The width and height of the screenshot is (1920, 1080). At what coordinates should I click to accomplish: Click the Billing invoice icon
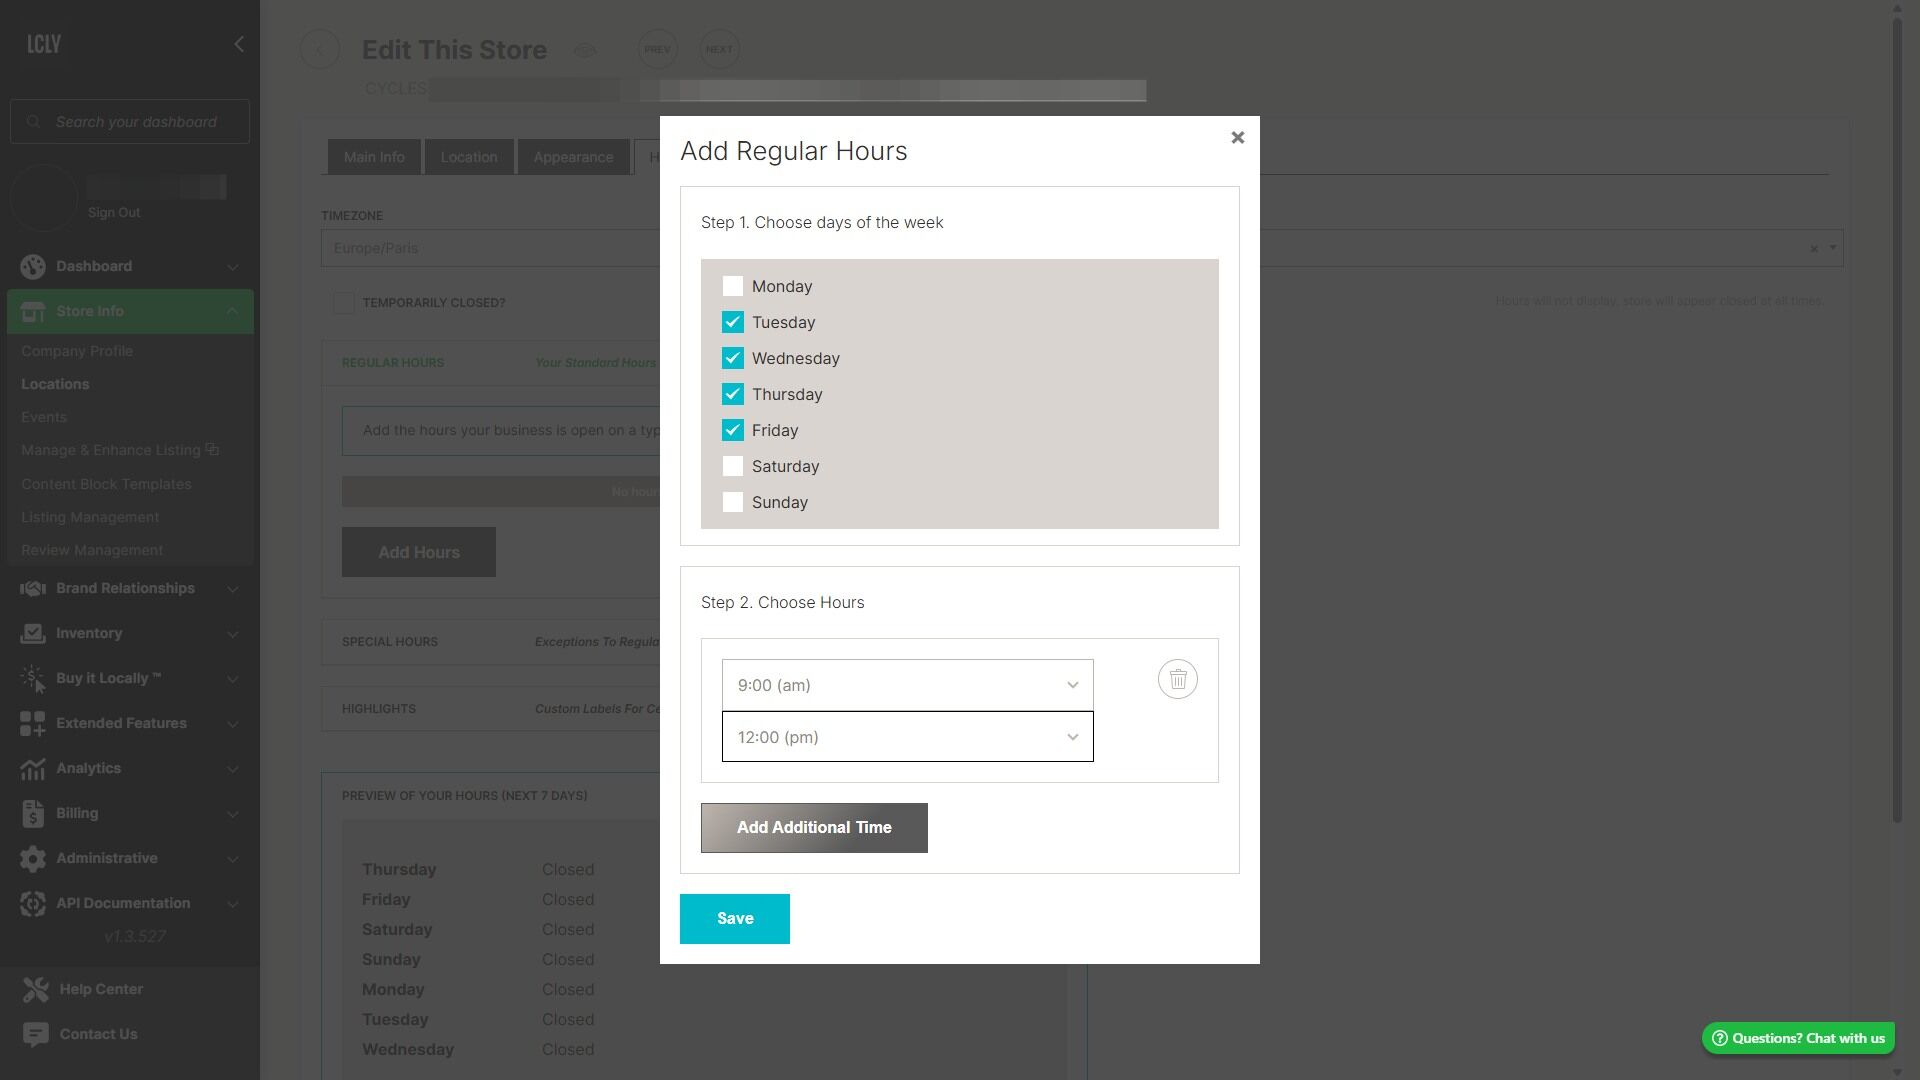(33, 814)
